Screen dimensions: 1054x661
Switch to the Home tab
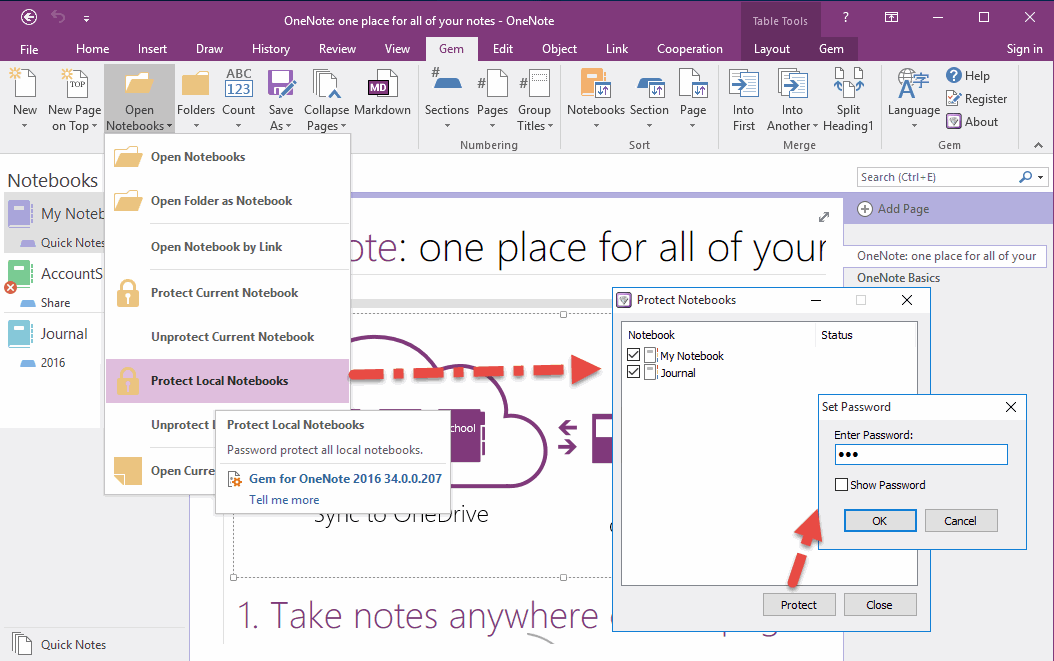[x=93, y=49]
